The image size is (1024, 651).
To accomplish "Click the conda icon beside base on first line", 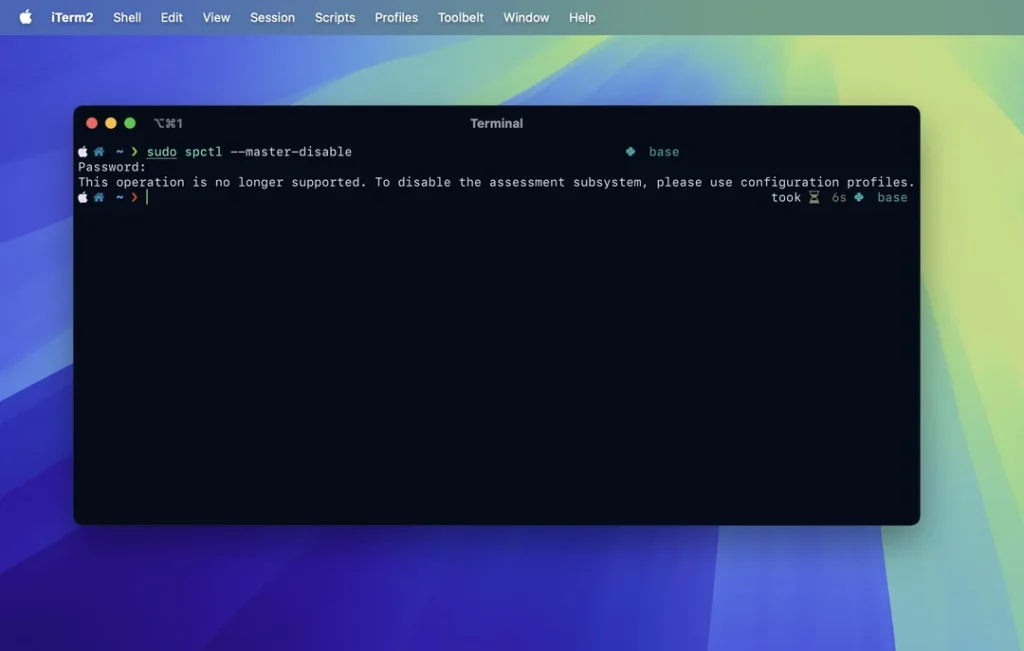I will [630, 151].
